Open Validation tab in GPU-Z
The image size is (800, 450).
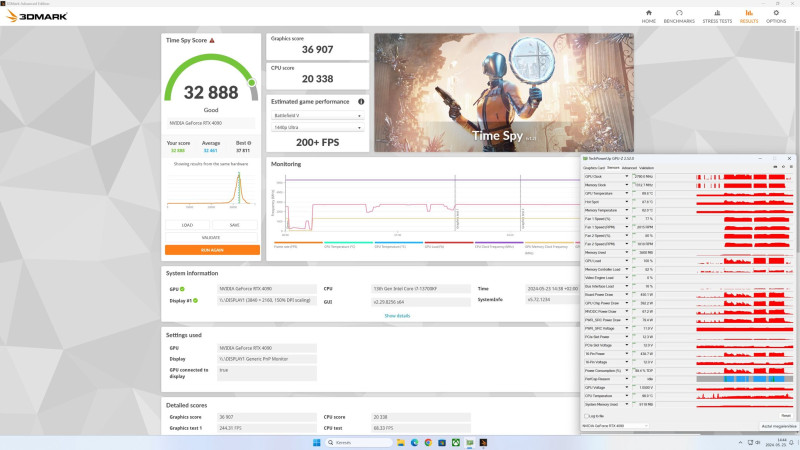pyautogui.click(x=646, y=168)
